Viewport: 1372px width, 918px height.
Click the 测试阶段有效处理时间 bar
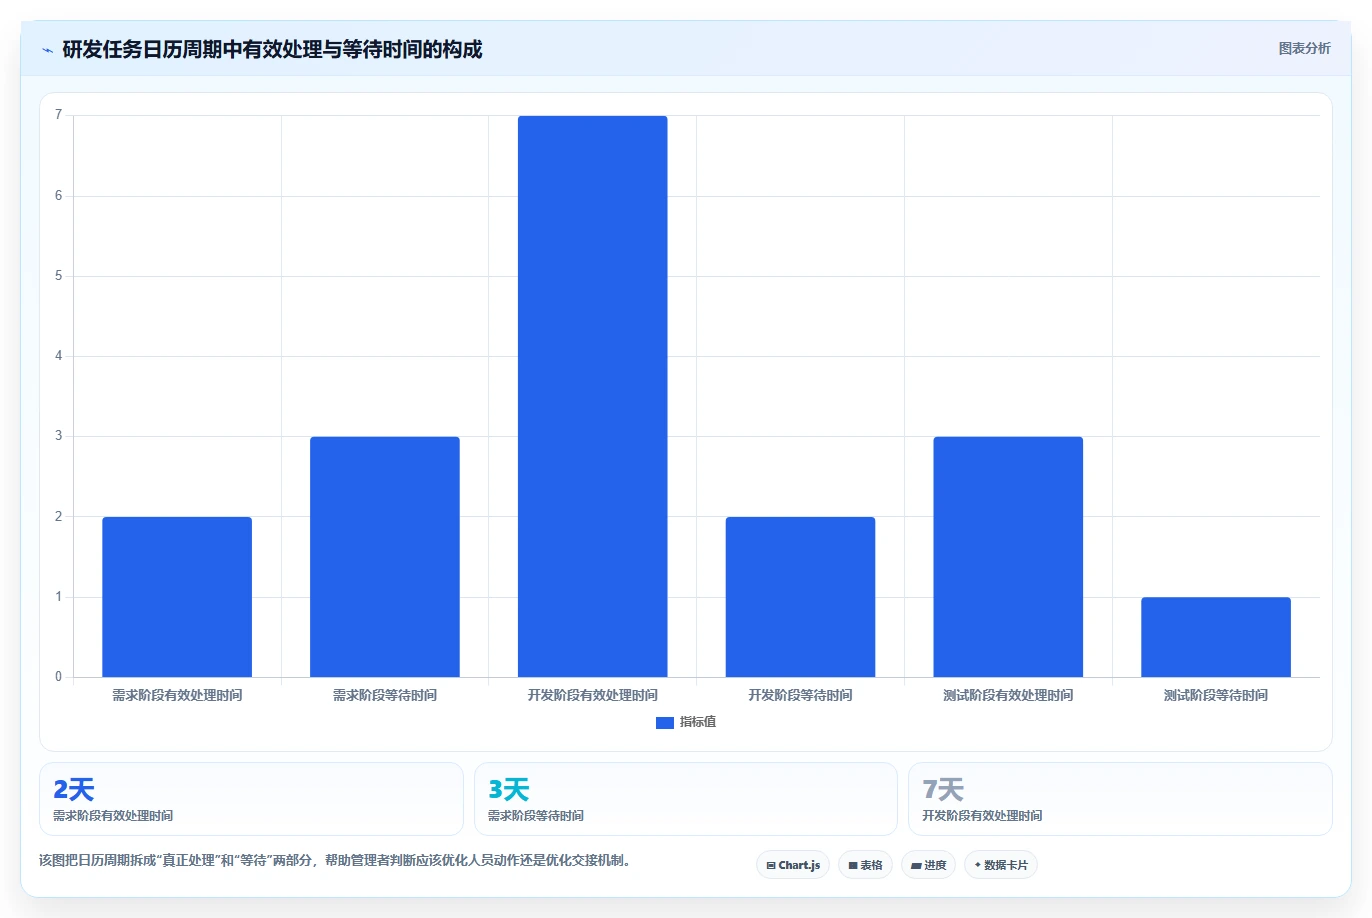pyautogui.click(x=1008, y=557)
